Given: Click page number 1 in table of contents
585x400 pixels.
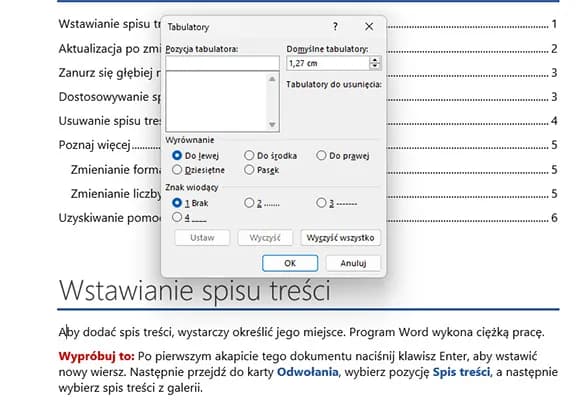Looking at the screenshot, I should (554, 24).
